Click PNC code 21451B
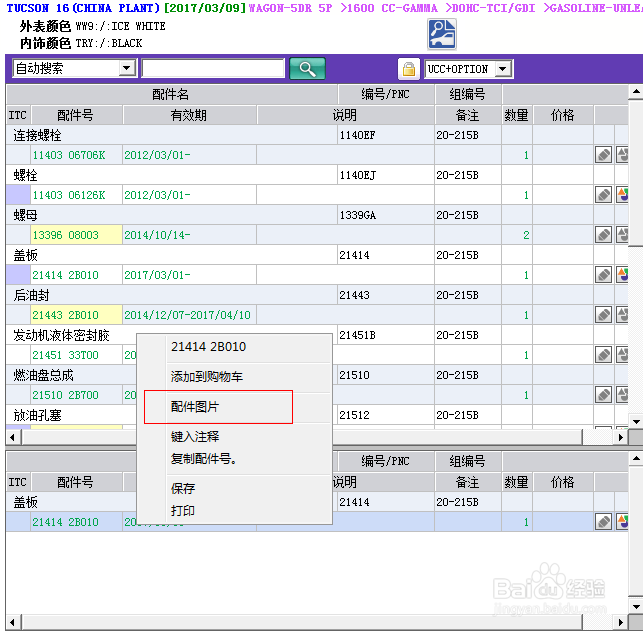The image size is (643, 631). [x=358, y=335]
